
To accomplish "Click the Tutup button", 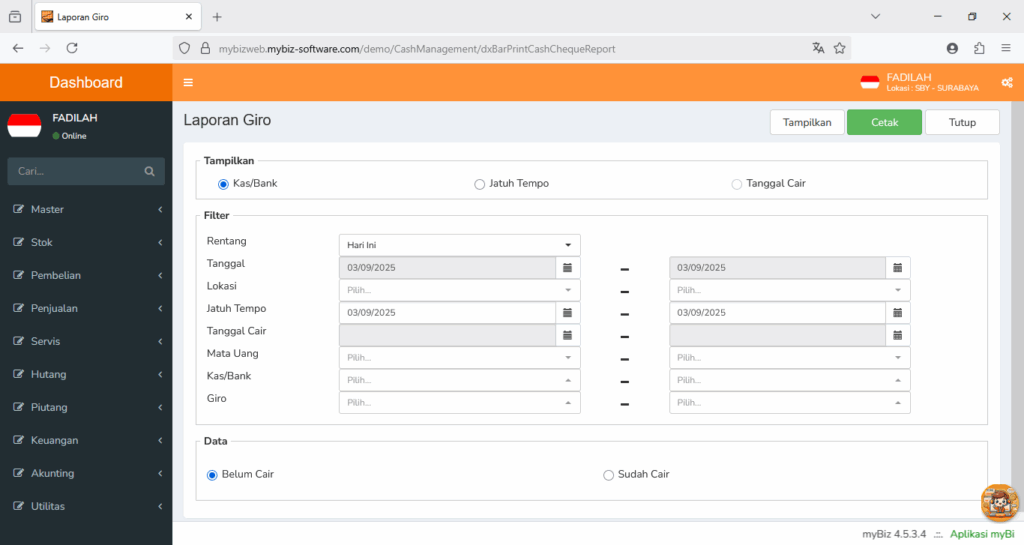I will (962, 123).
